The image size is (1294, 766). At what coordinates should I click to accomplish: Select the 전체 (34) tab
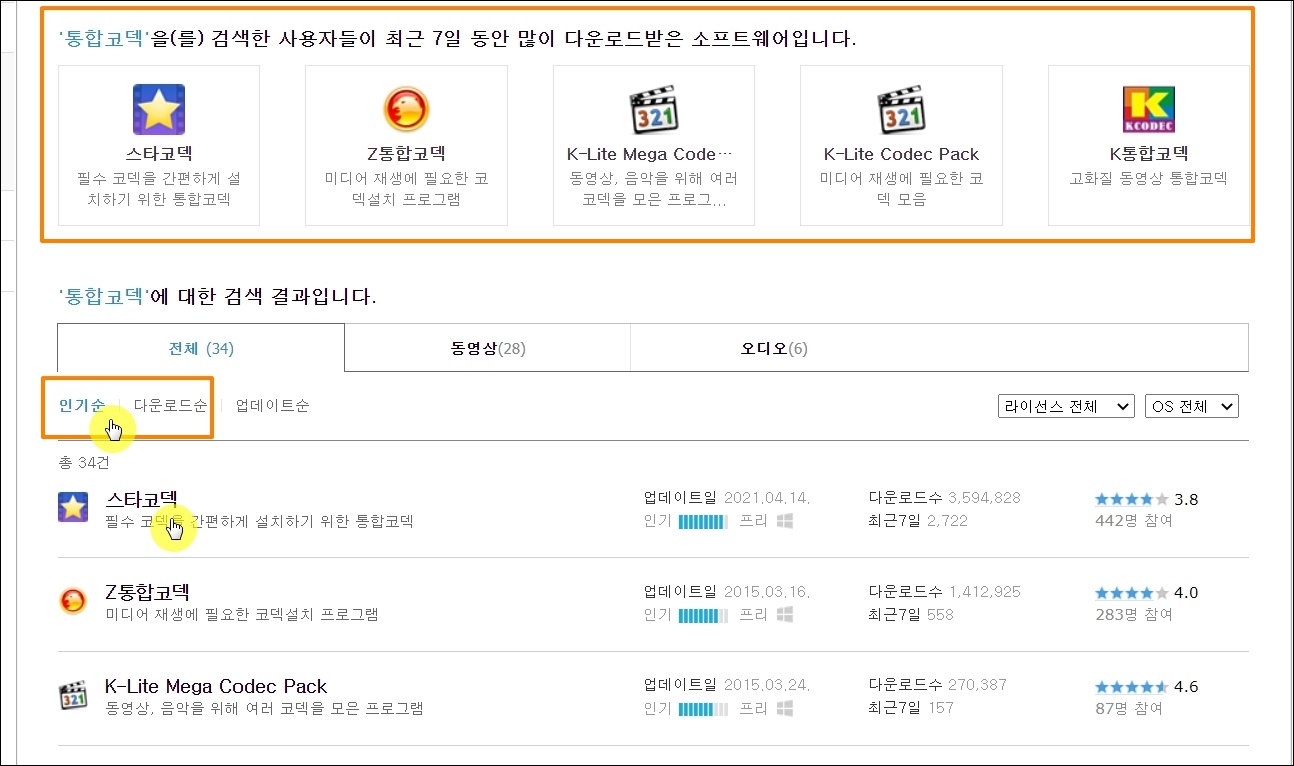click(x=201, y=349)
